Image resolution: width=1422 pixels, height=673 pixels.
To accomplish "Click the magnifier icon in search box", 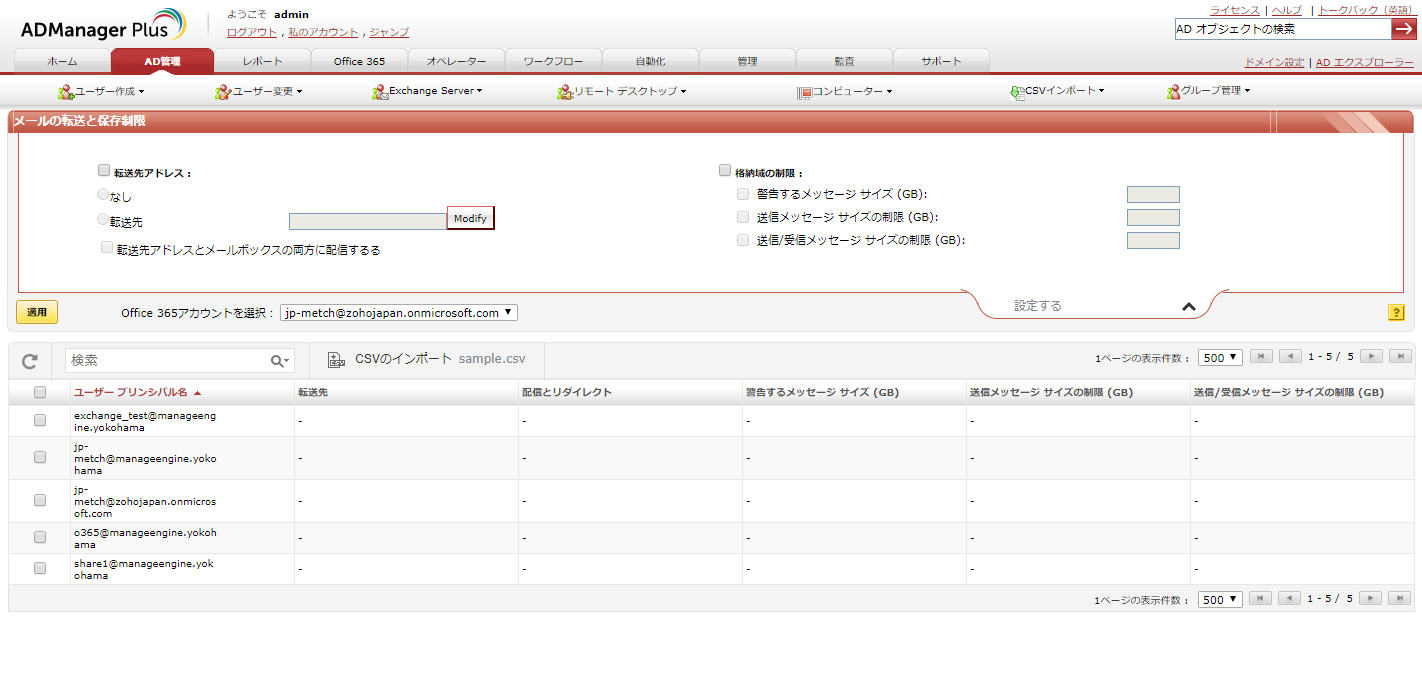I will 277,361.
